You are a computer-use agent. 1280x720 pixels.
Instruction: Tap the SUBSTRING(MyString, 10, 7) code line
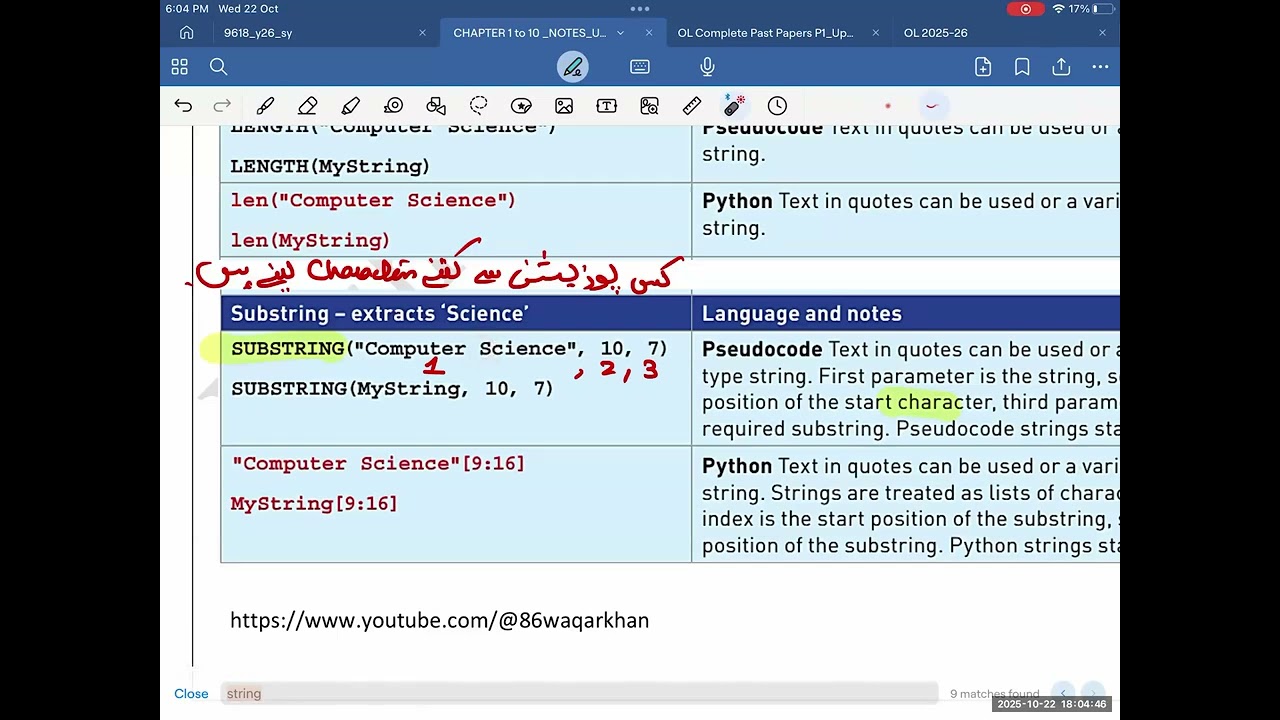(x=392, y=389)
